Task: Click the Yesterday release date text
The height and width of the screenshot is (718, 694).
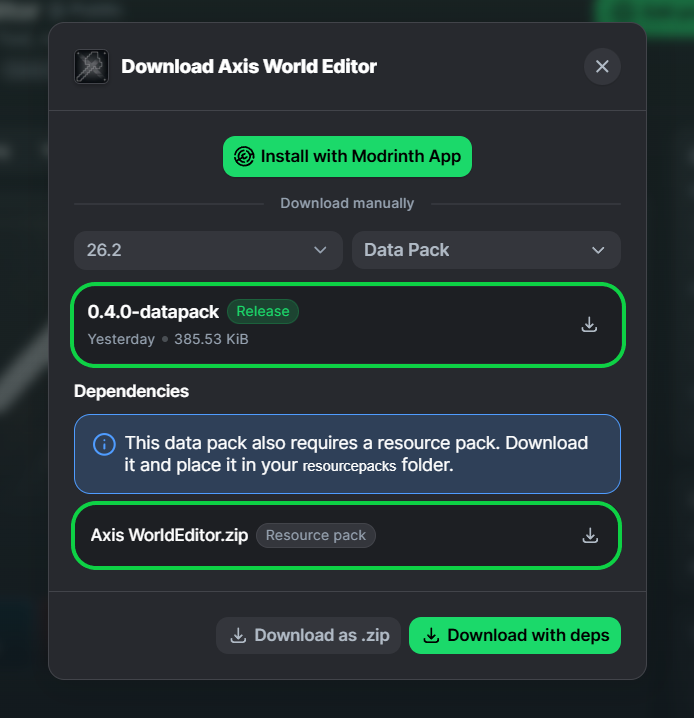Action: [x=121, y=339]
